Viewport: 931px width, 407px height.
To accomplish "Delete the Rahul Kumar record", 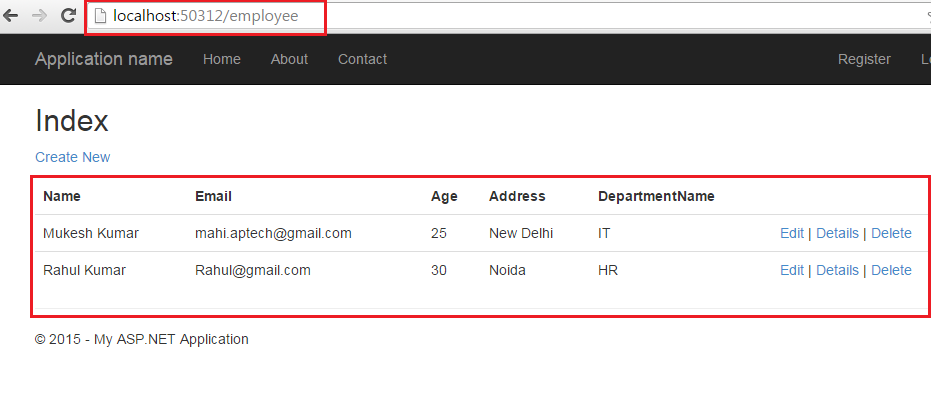I will point(891,270).
